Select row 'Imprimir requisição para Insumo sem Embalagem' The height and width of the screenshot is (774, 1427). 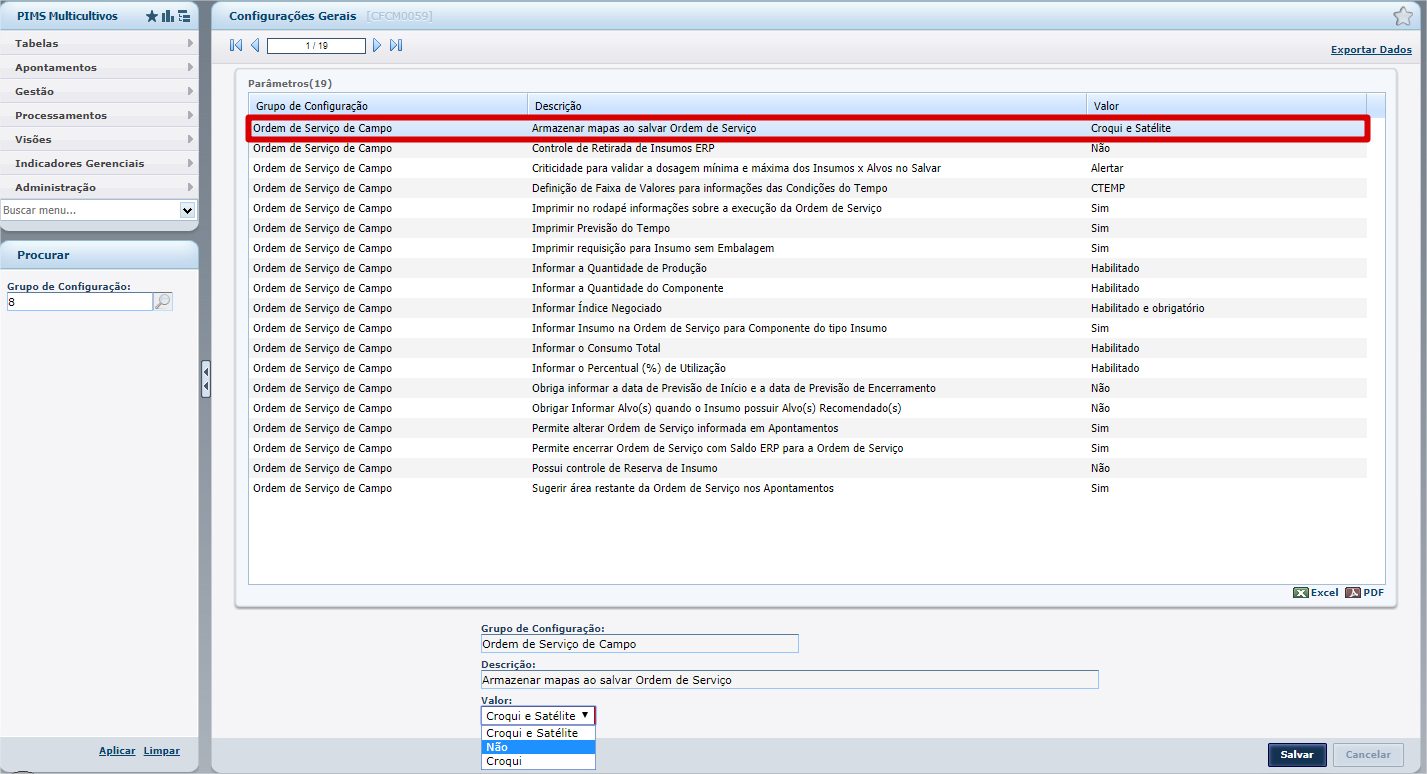[x=807, y=248]
